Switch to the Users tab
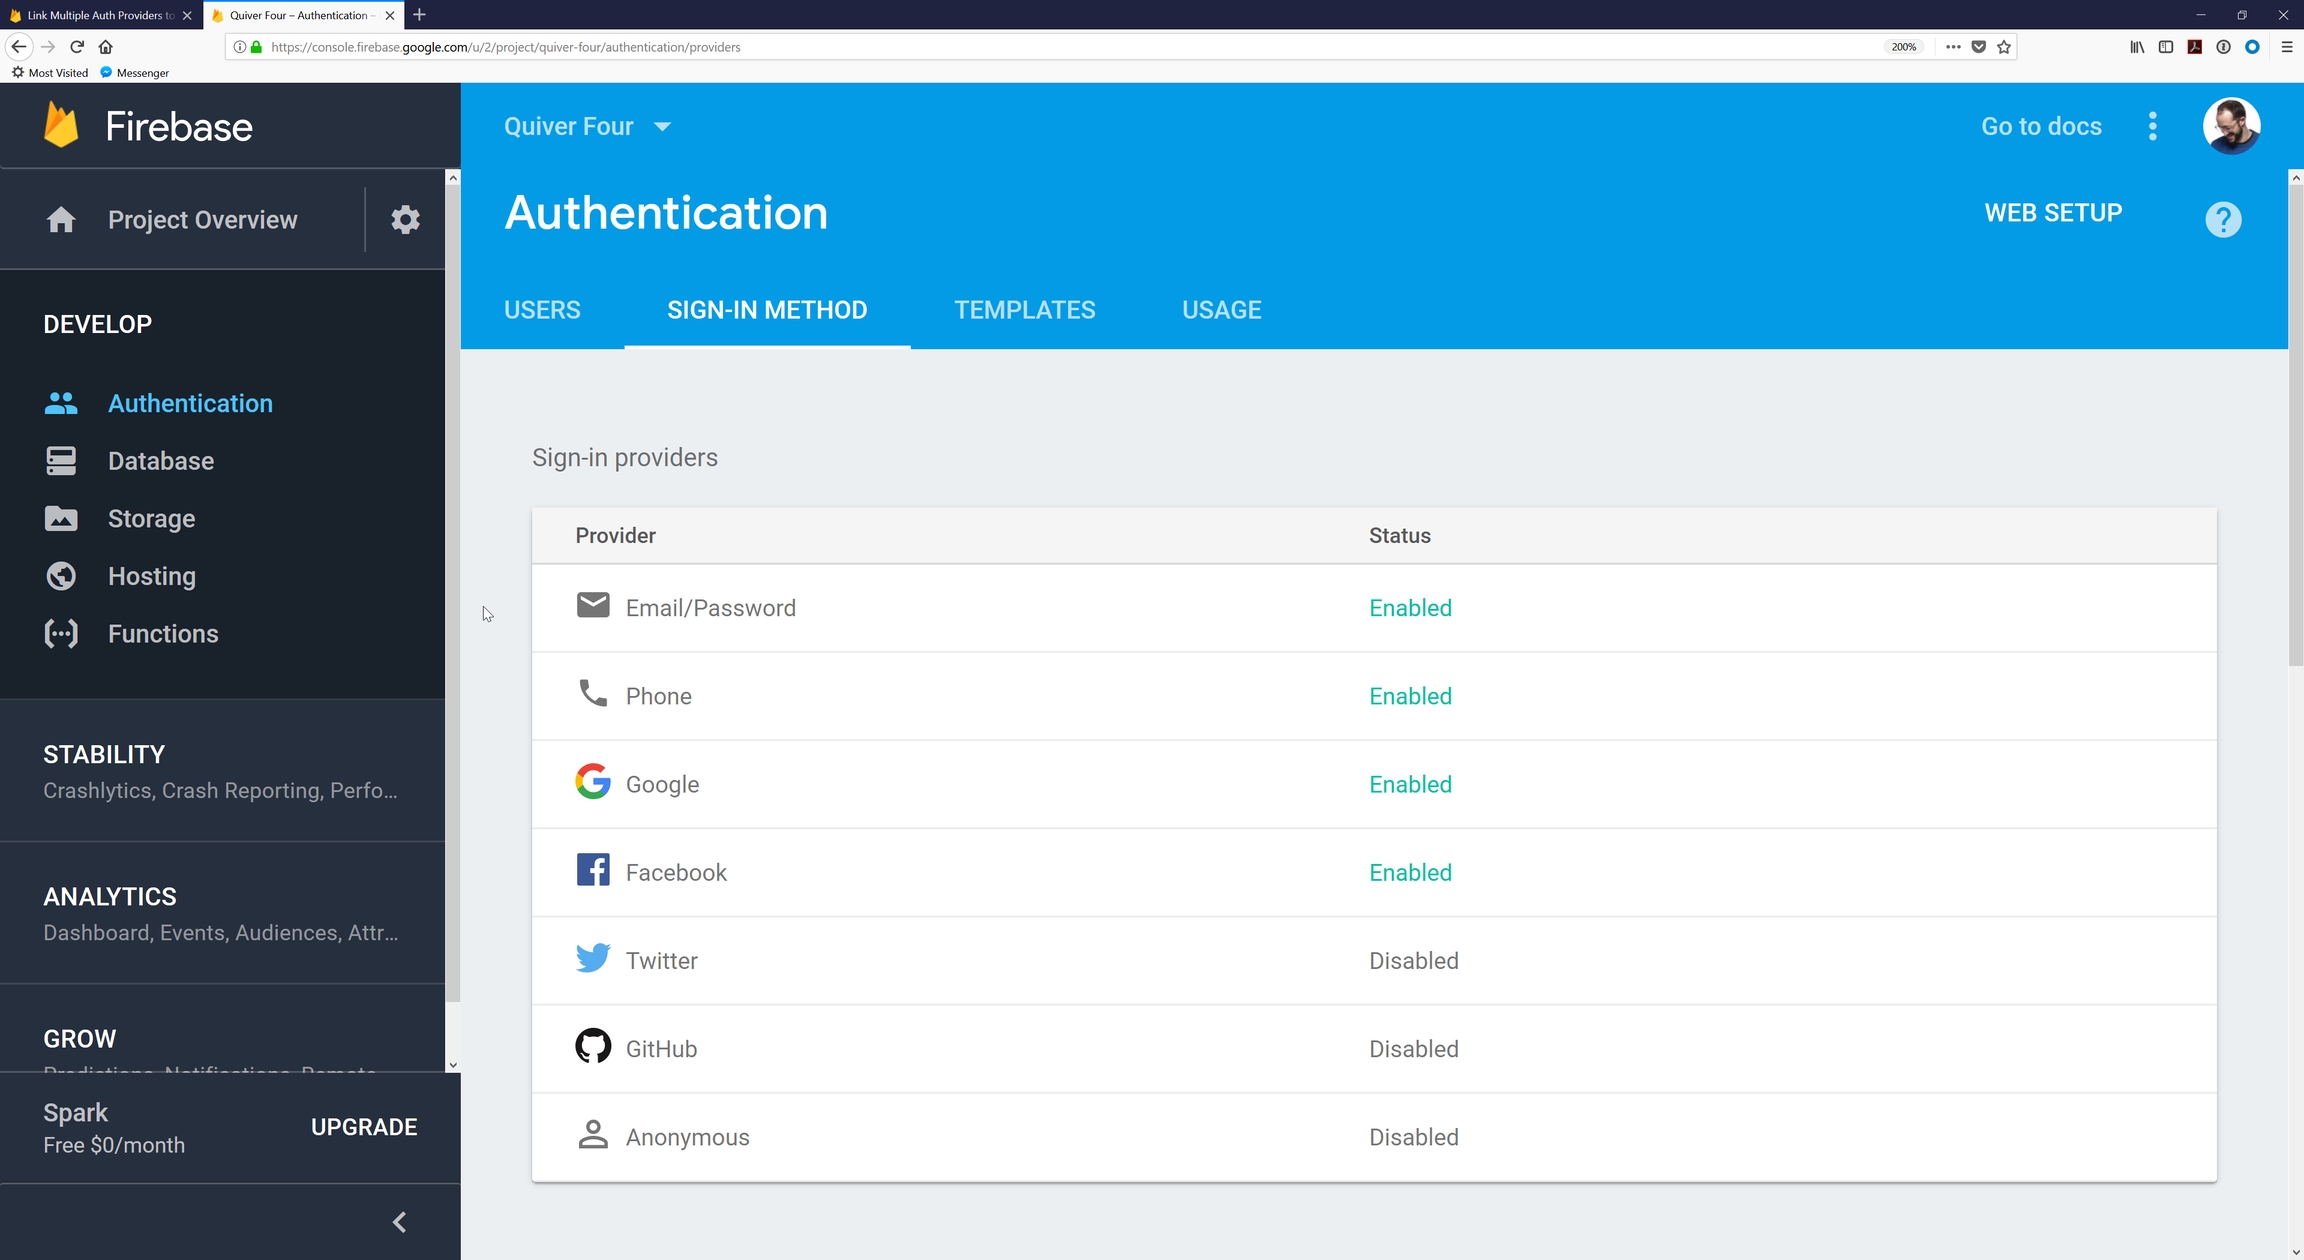Viewport: 2304px width, 1260px height. (x=542, y=310)
